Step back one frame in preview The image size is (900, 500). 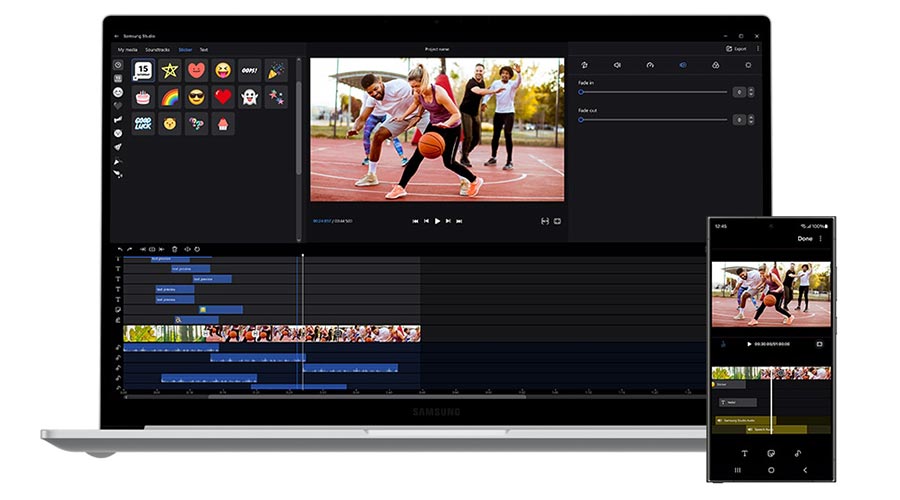tap(426, 221)
